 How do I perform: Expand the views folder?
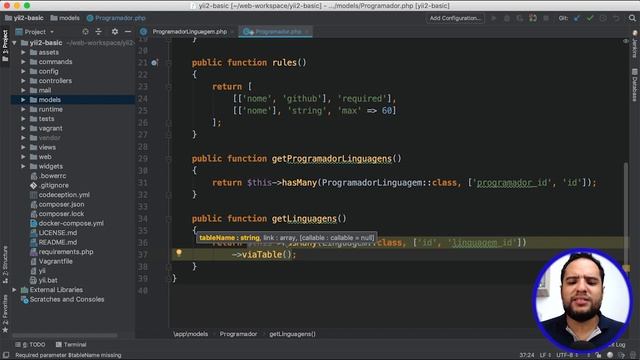point(23,147)
